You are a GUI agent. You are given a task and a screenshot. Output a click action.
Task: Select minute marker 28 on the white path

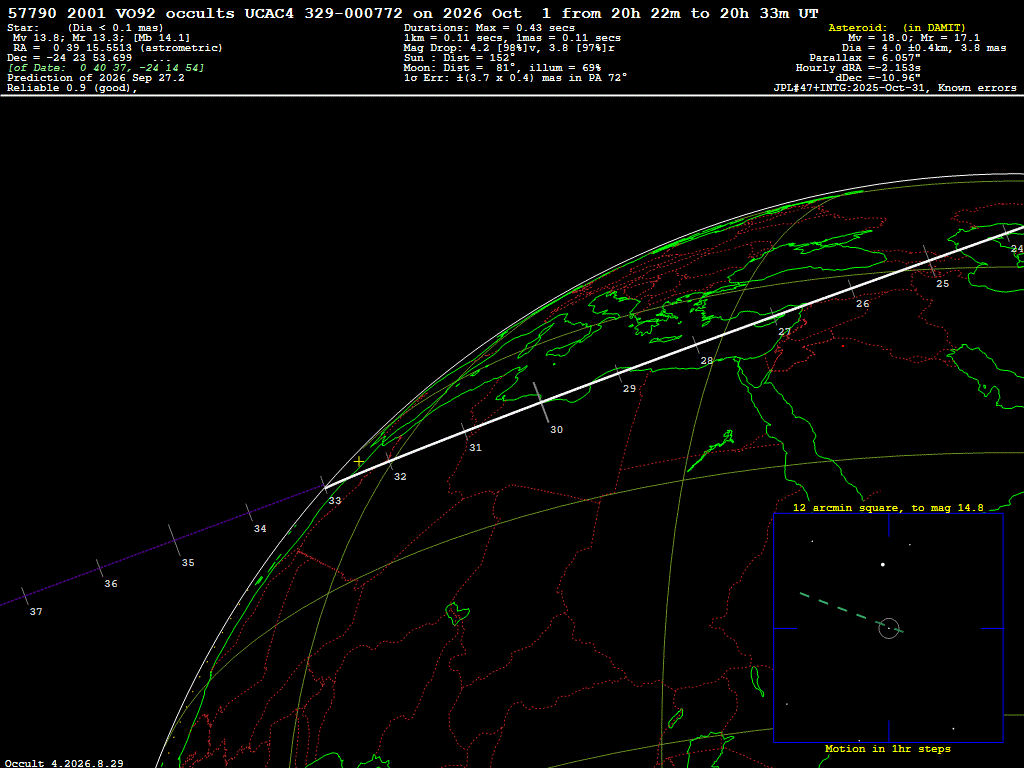707,360
